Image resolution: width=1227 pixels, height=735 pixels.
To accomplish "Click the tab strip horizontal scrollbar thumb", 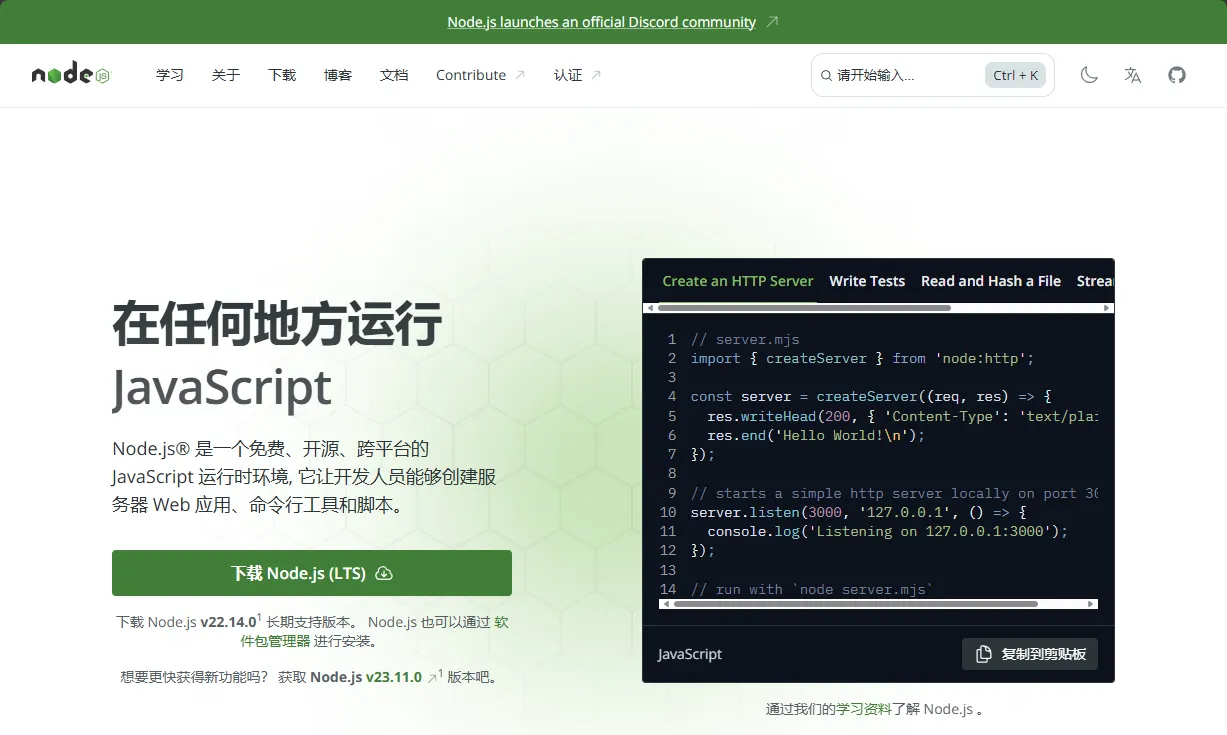I will pos(804,308).
